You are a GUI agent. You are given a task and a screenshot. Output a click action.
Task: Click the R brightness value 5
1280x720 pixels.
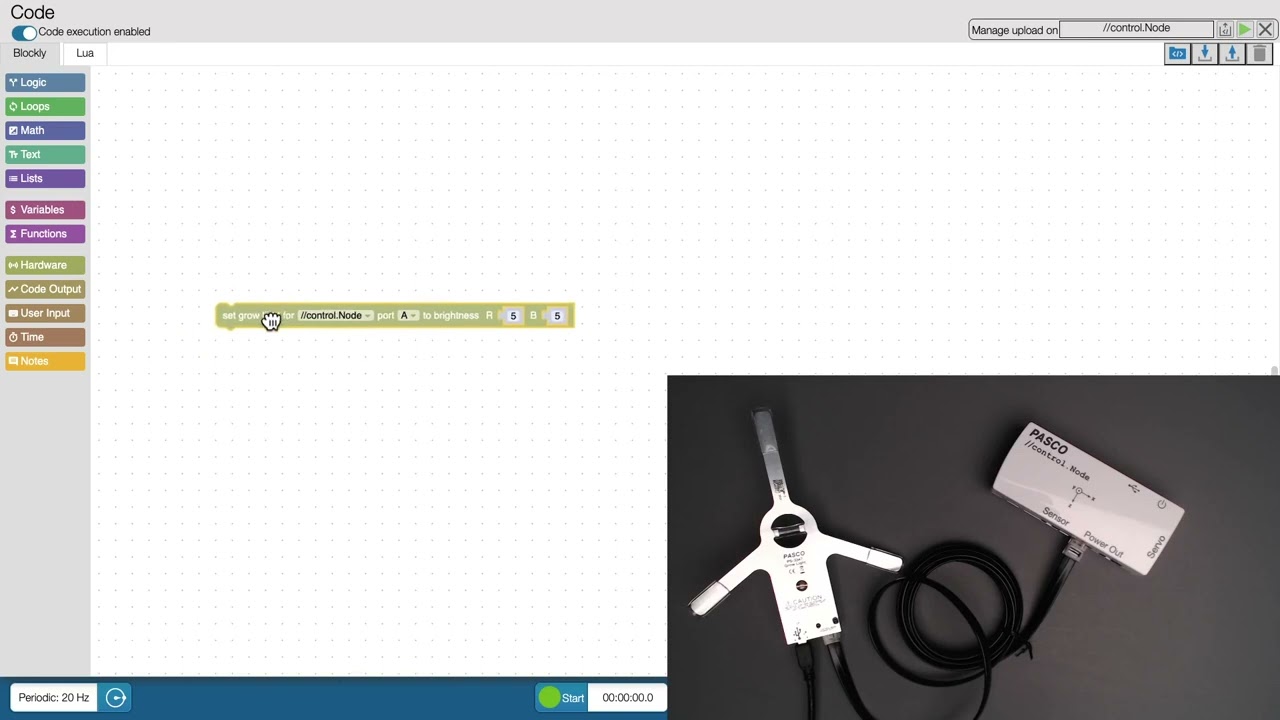(513, 316)
